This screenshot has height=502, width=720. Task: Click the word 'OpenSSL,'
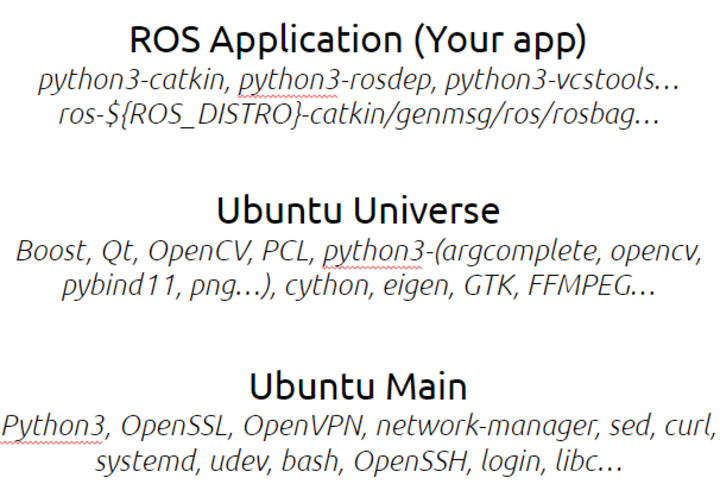177,426
